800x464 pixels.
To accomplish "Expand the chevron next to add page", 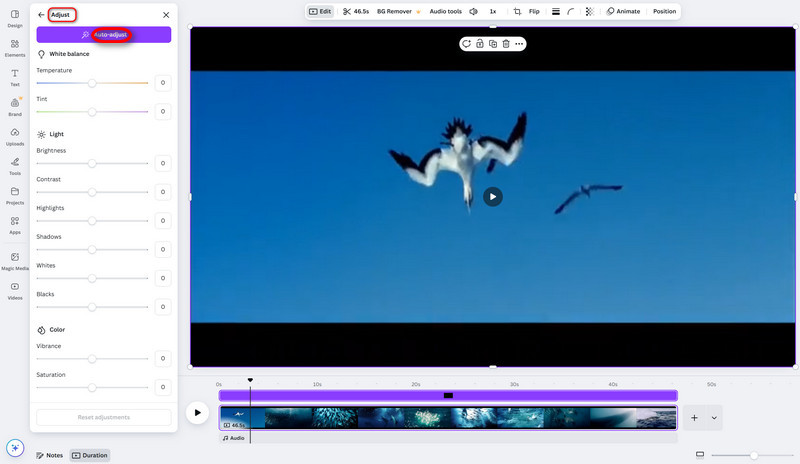I will (x=714, y=417).
